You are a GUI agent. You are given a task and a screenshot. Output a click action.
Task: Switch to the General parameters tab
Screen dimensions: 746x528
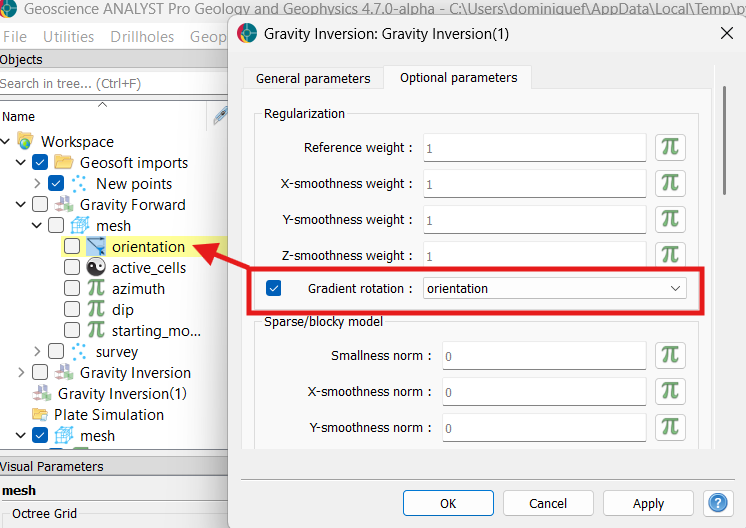point(313,78)
